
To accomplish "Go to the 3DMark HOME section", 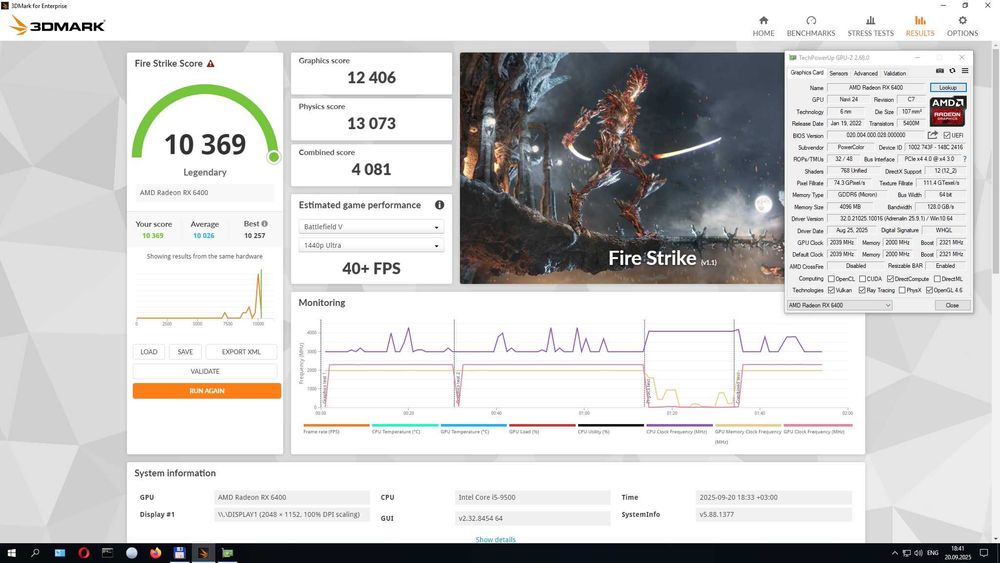I will pyautogui.click(x=763, y=26).
